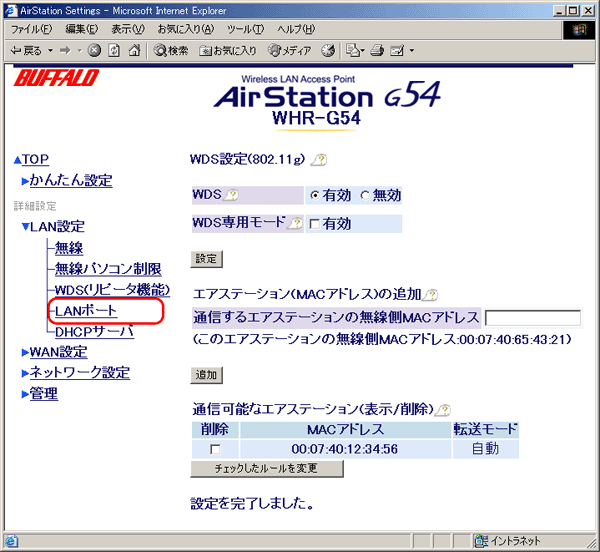Click the 00:07:40:12:34:56 MAC address cell

pos(345,449)
